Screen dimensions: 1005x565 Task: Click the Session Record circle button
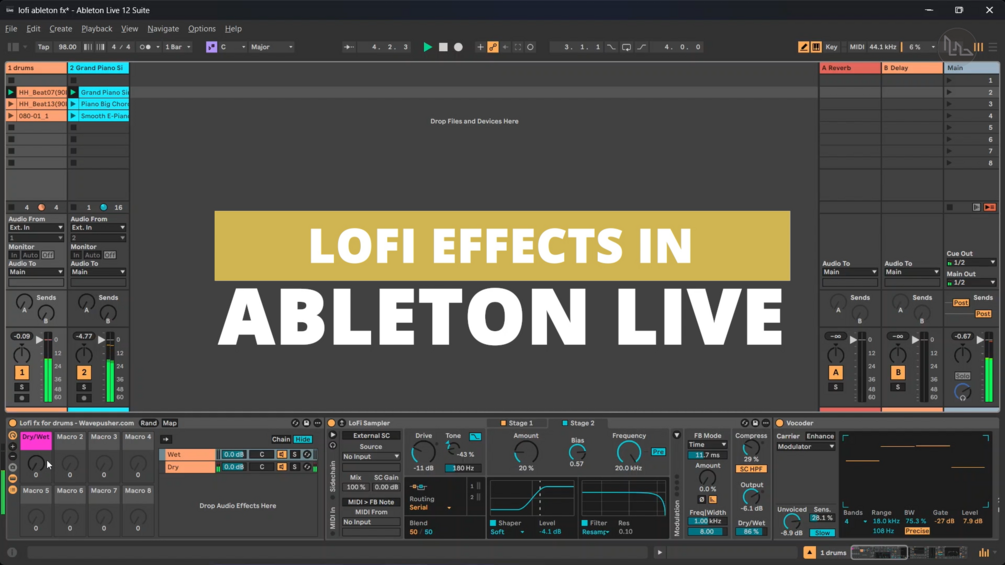point(530,47)
